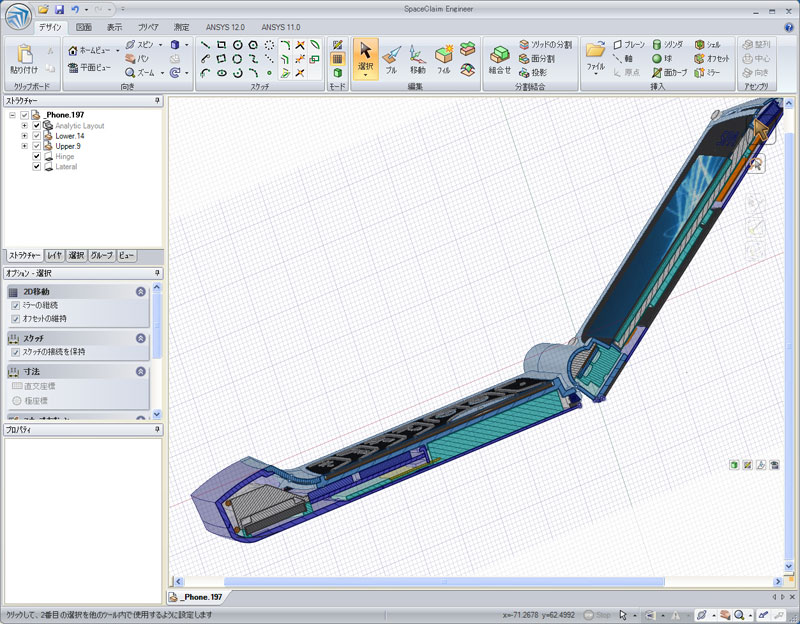Activate the プル (Pull) tool

pyautogui.click(x=391, y=58)
